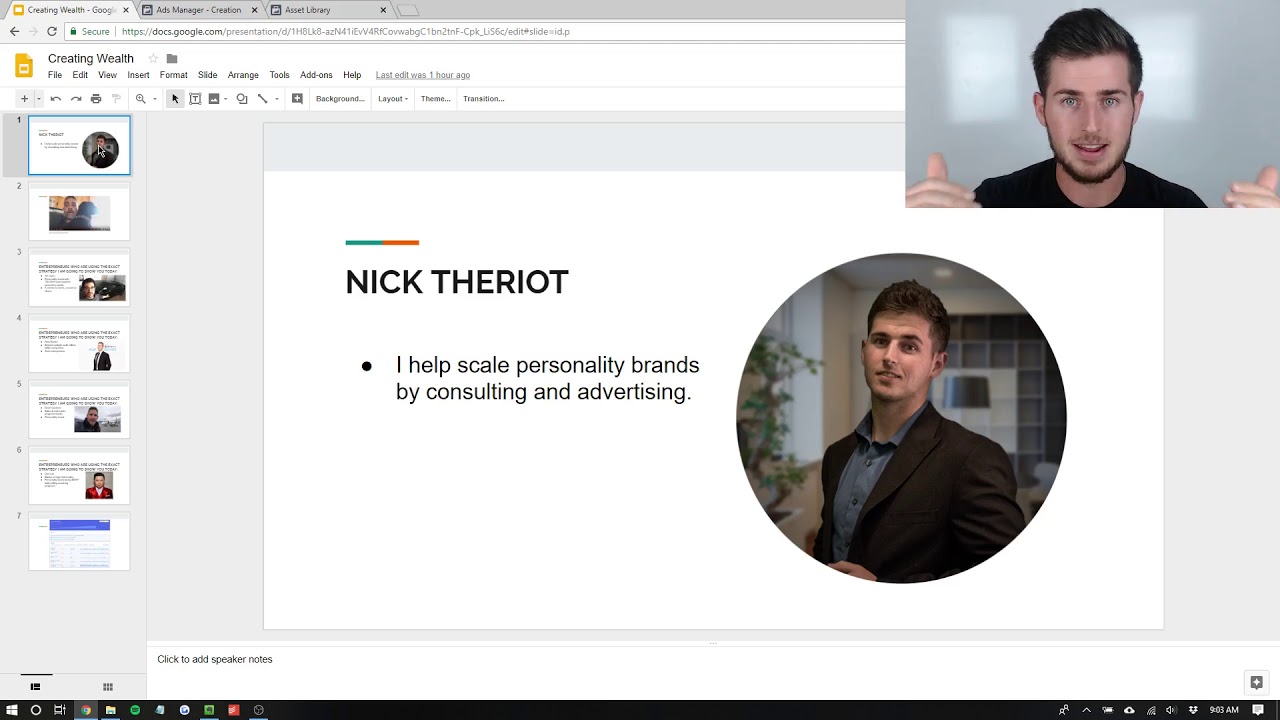Star the Creating Wealth presentation
Image resolution: width=1280 pixels, height=720 pixels.
pos(153,59)
